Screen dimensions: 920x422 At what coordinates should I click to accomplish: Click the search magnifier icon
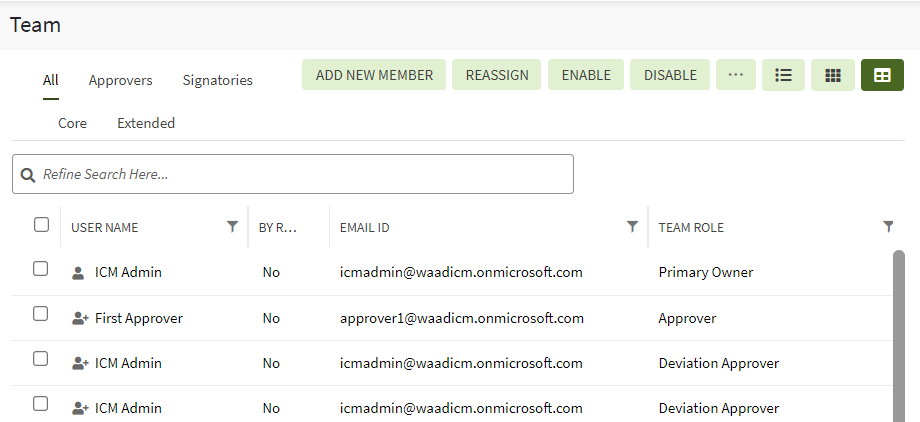coord(28,175)
